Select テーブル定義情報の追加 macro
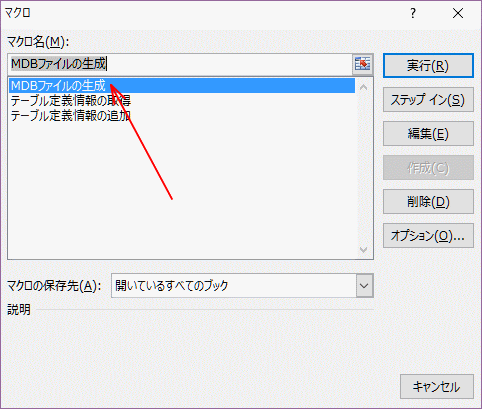The height and width of the screenshot is (409, 482). [182, 116]
